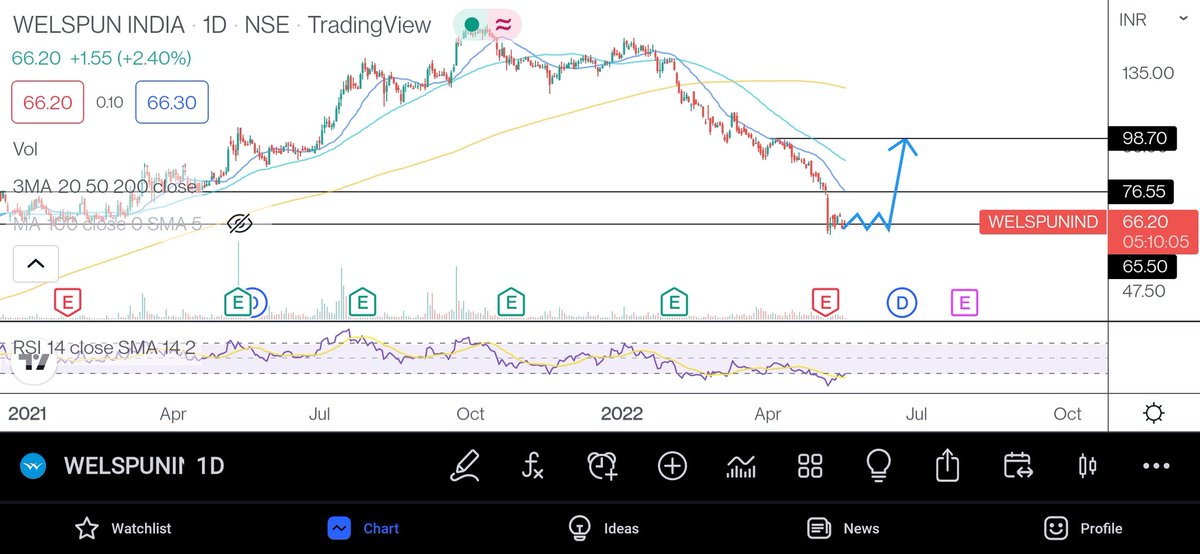This screenshot has width=1200, height=554.
Task: Tap the 2022 time axis label
Action: 621,413
